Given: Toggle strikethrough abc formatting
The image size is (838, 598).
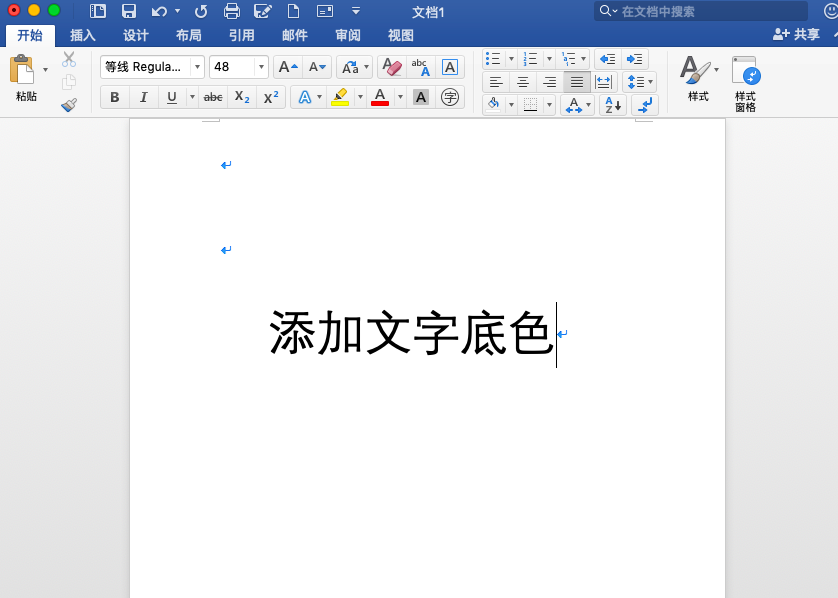Looking at the screenshot, I should (x=213, y=97).
